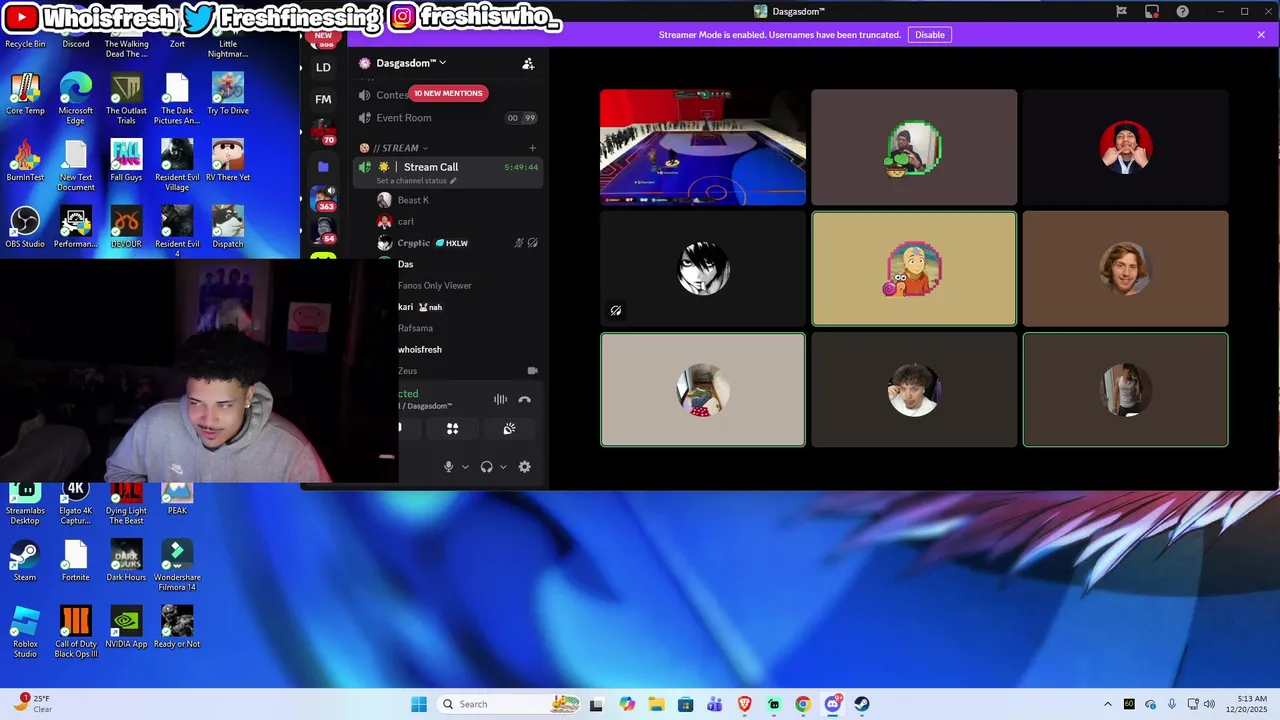This screenshot has width=1280, height=720.
Task: Expand headphone output options chevron
Action: (503, 467)
